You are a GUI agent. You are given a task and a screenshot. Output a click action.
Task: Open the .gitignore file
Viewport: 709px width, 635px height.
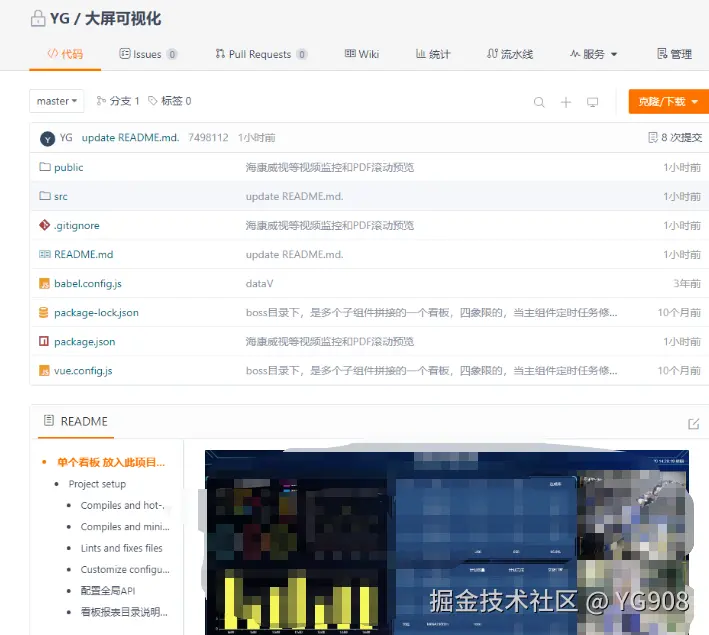tap(76, 225)
